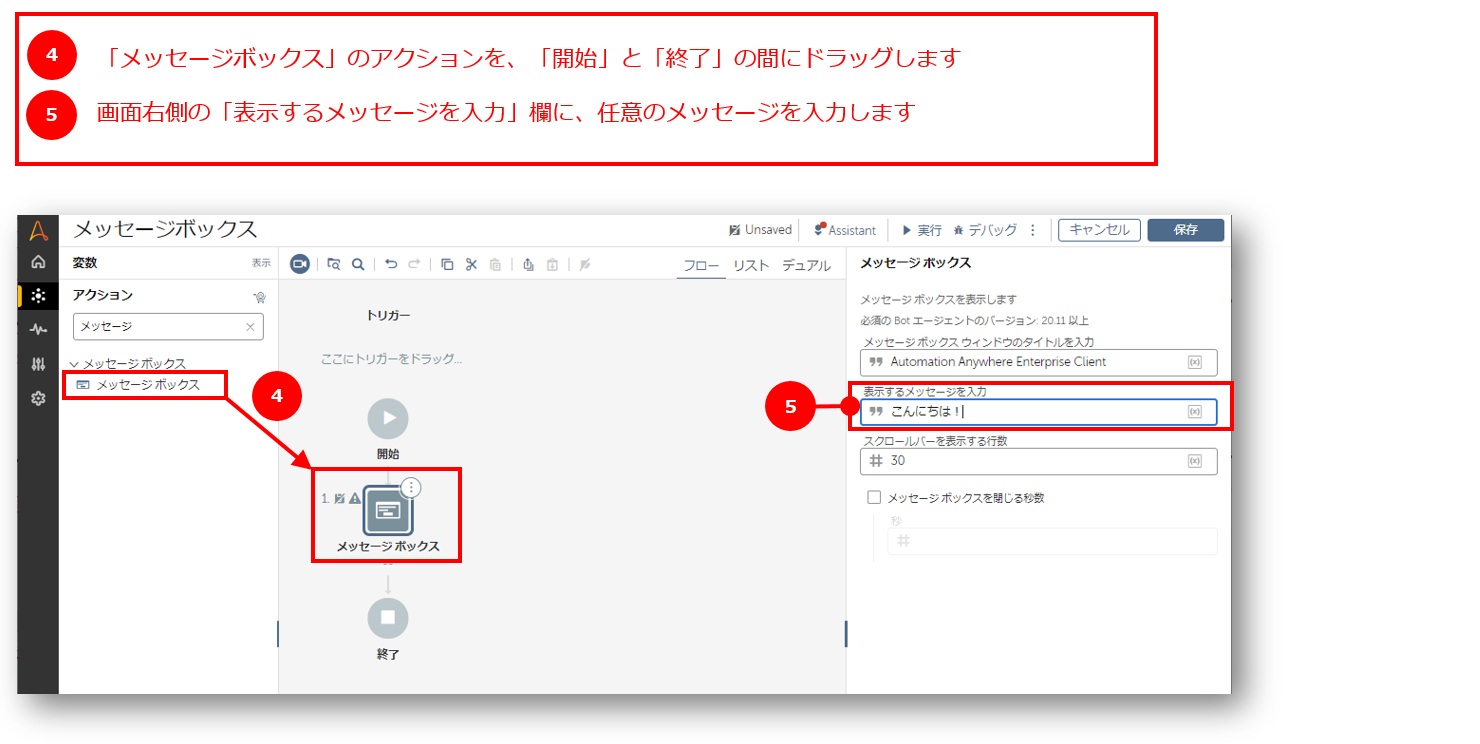Click the 変数 panel heading

85,263
